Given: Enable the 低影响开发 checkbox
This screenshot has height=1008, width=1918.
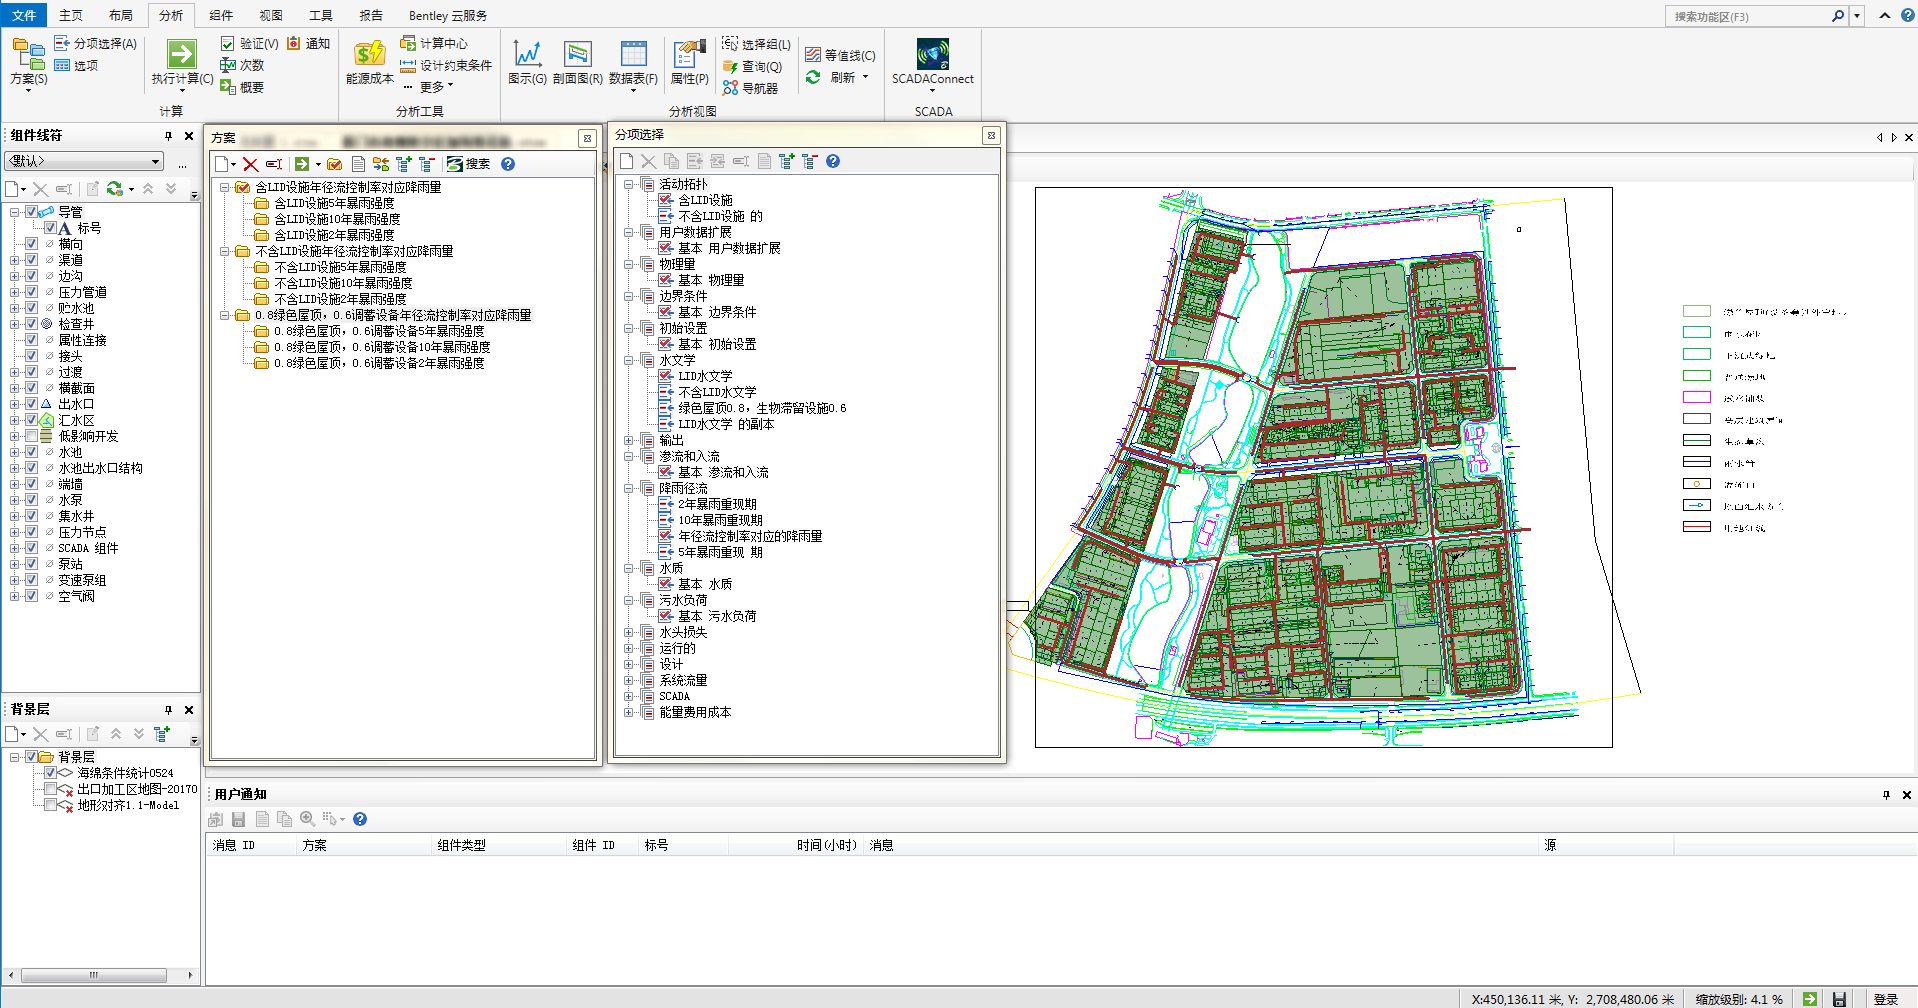Looking at the screenshot, I should 32,436.
